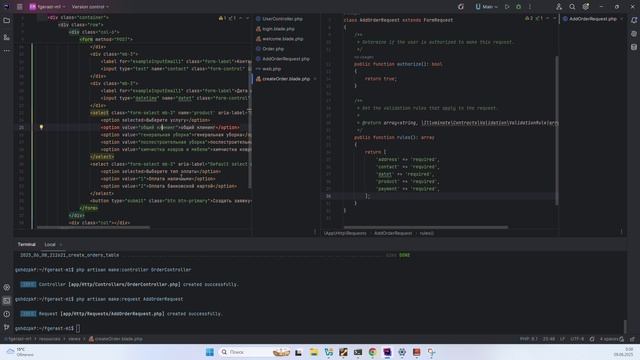Open the Project tool window icon
Viewport: 640px width, 360px height.
pyautogui.click(x=7, y=20)
